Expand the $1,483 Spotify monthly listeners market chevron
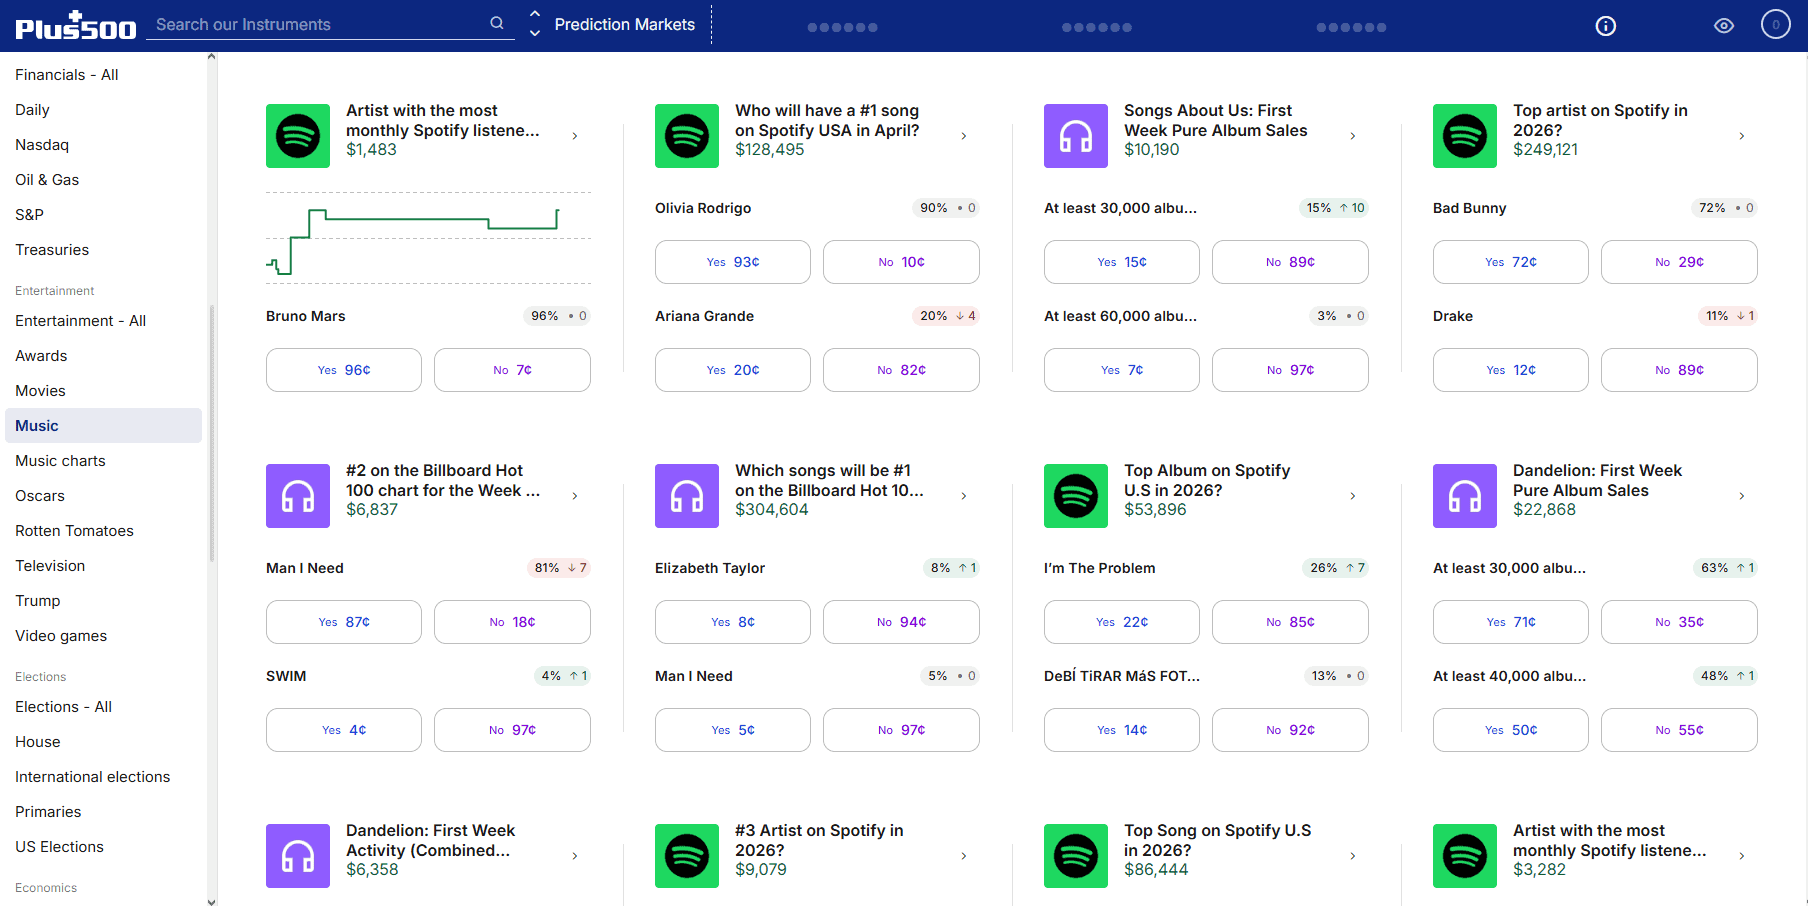This screenshot has height=906, width=1808. pos(575,136)
